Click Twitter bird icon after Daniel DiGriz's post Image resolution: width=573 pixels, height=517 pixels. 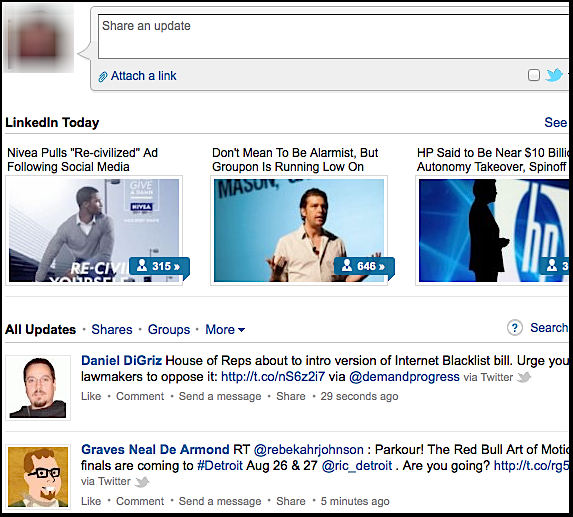524,377
